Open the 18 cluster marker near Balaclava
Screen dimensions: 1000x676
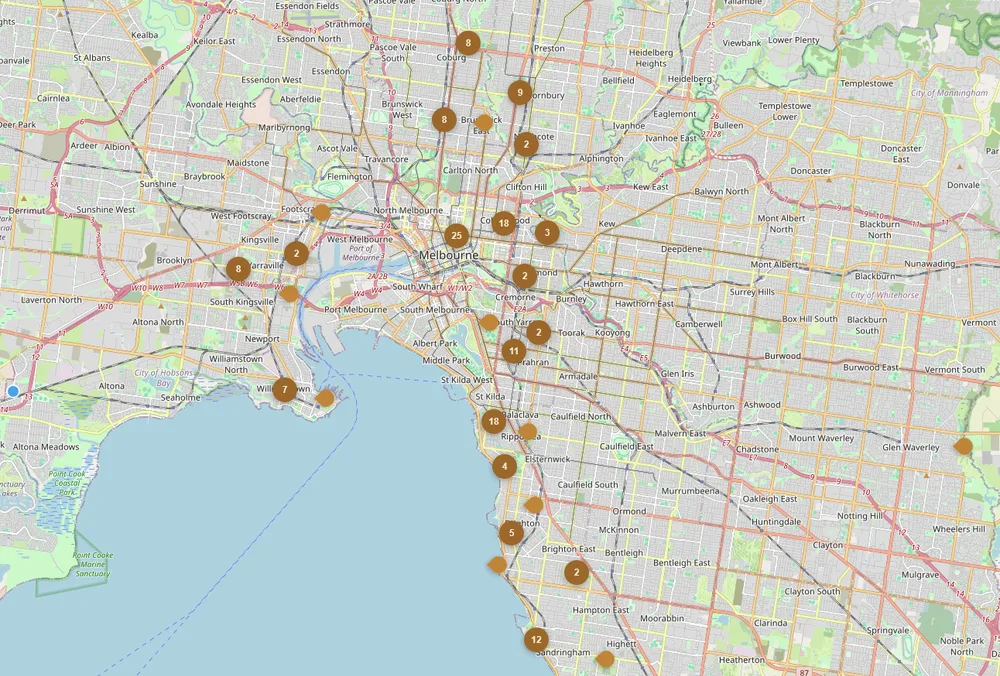494,422
